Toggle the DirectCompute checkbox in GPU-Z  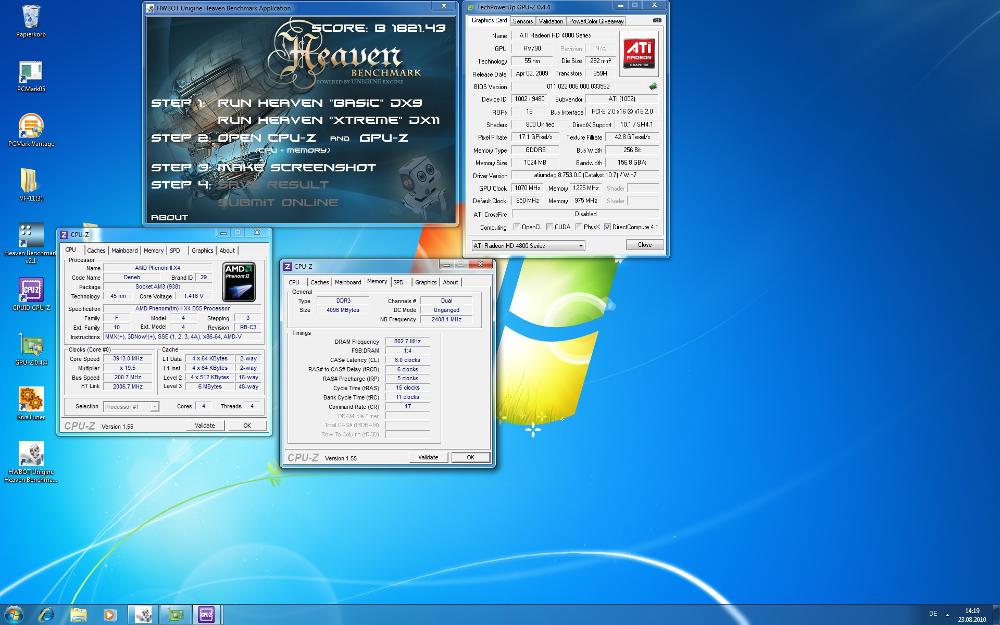(607, 226)
